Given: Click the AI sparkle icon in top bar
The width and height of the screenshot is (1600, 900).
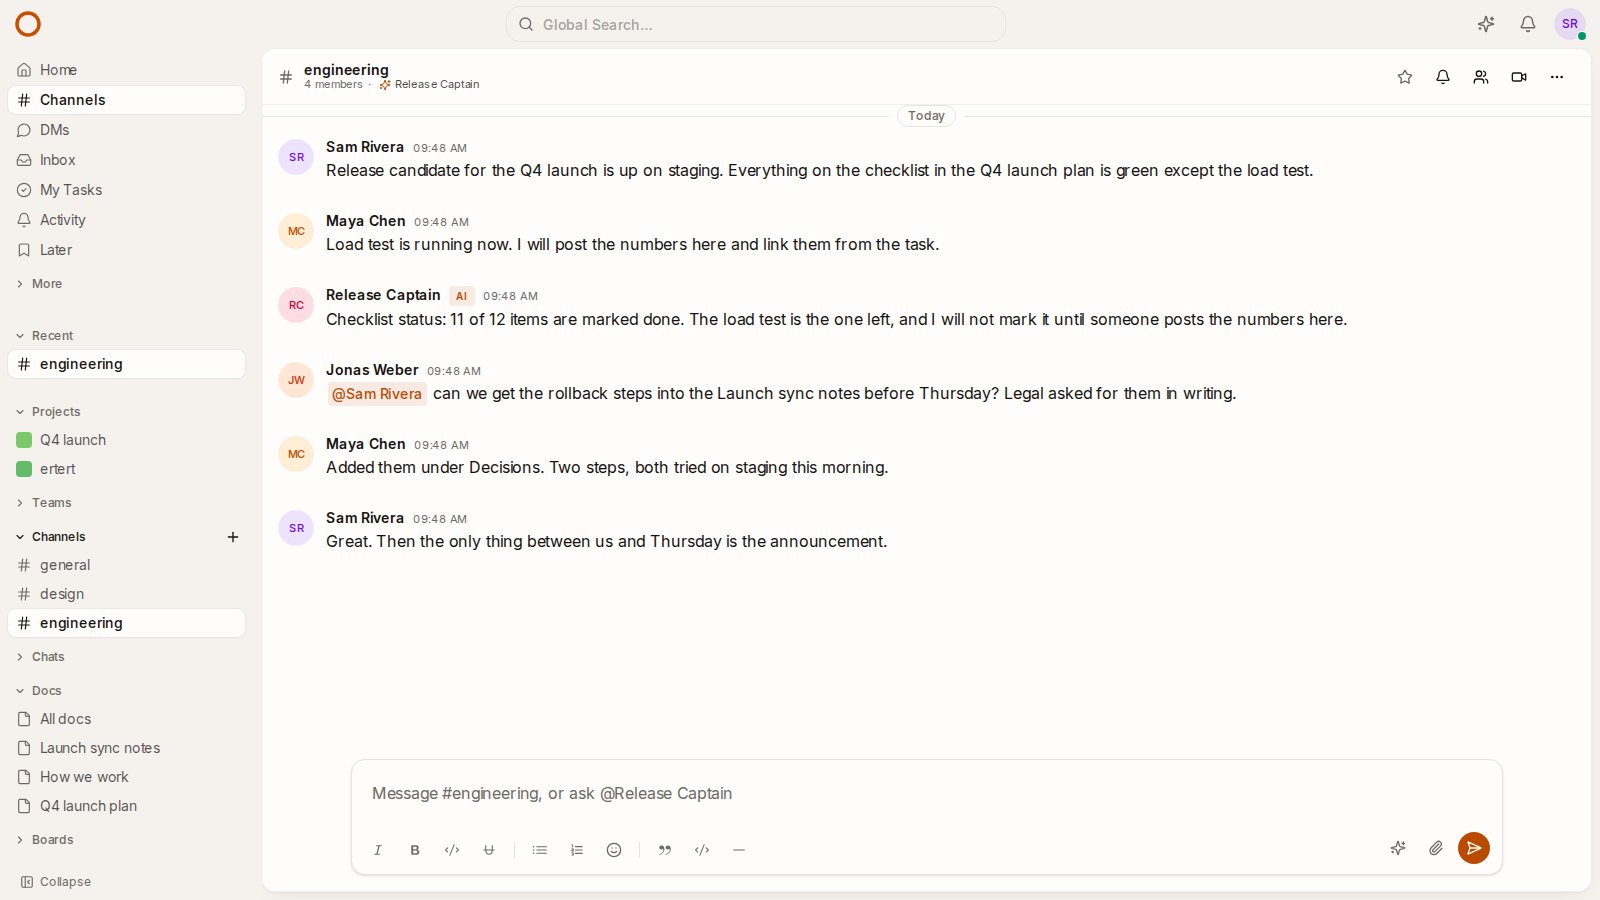Looking at the screenshot, I should click(x=1486, y=24).
